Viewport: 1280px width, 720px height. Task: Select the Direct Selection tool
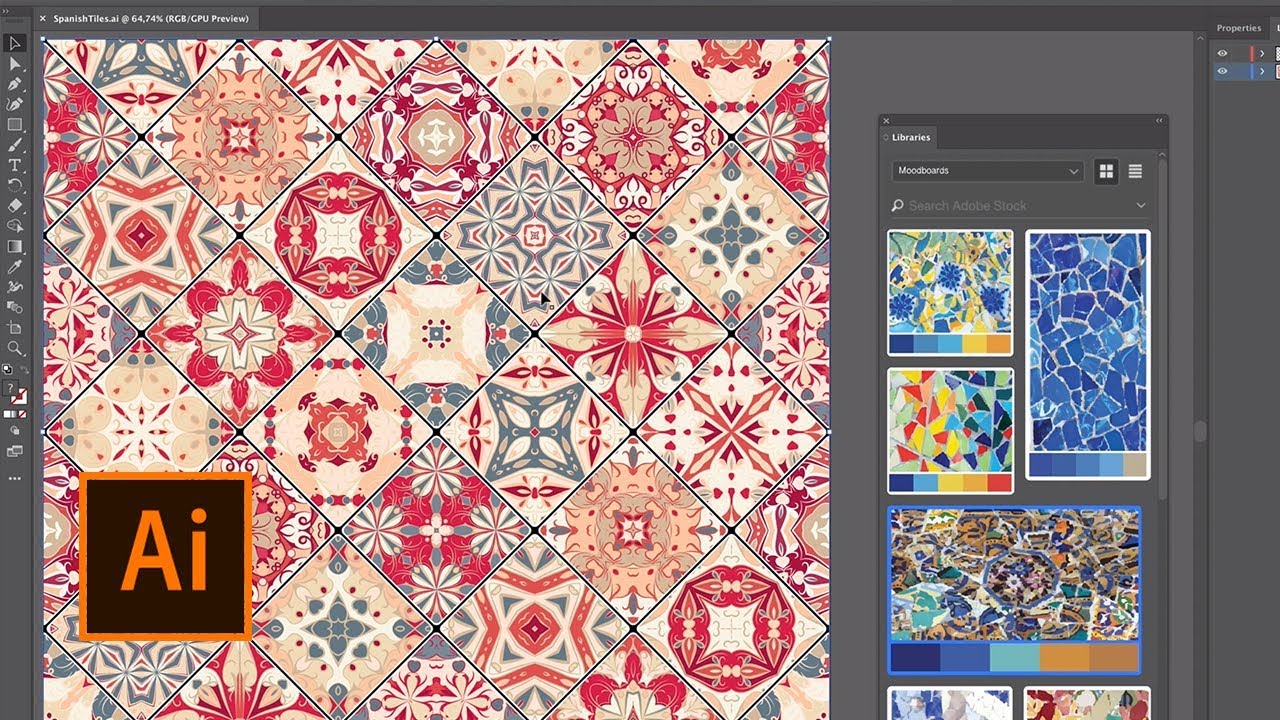tap(15, 64)
